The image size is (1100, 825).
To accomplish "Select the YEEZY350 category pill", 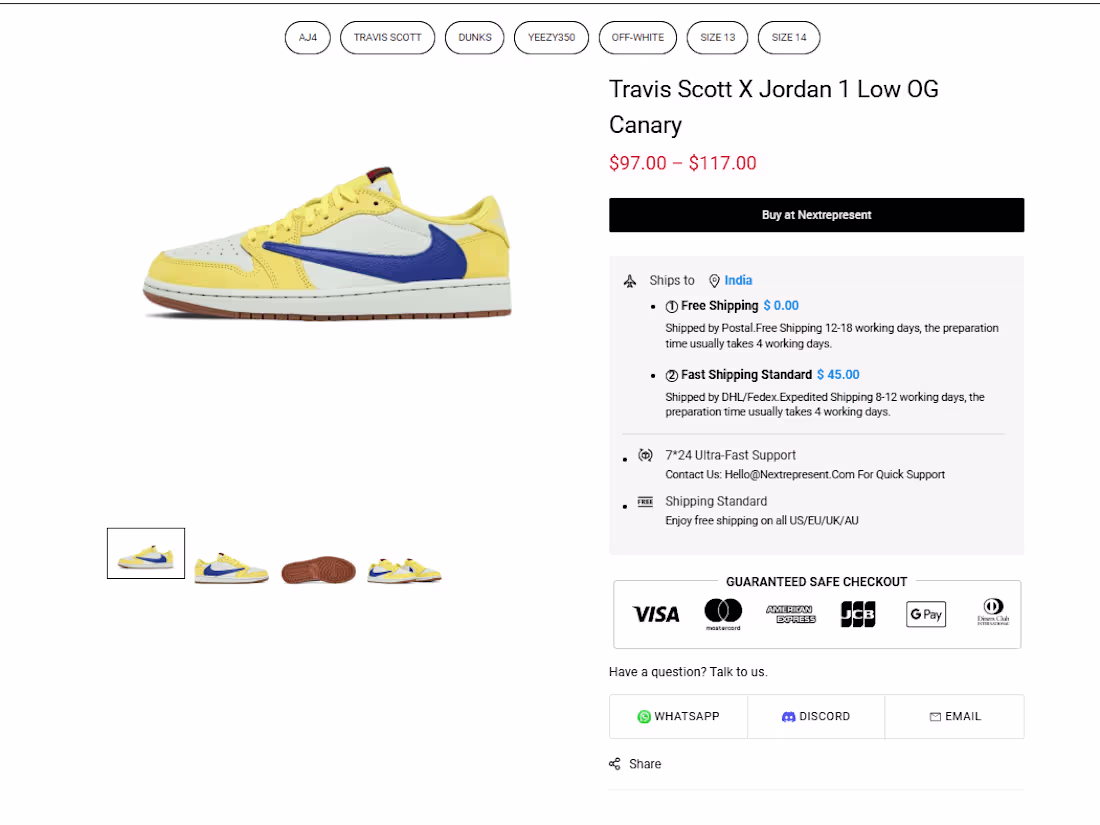I will pyautogui.click(x=551, y=37).
